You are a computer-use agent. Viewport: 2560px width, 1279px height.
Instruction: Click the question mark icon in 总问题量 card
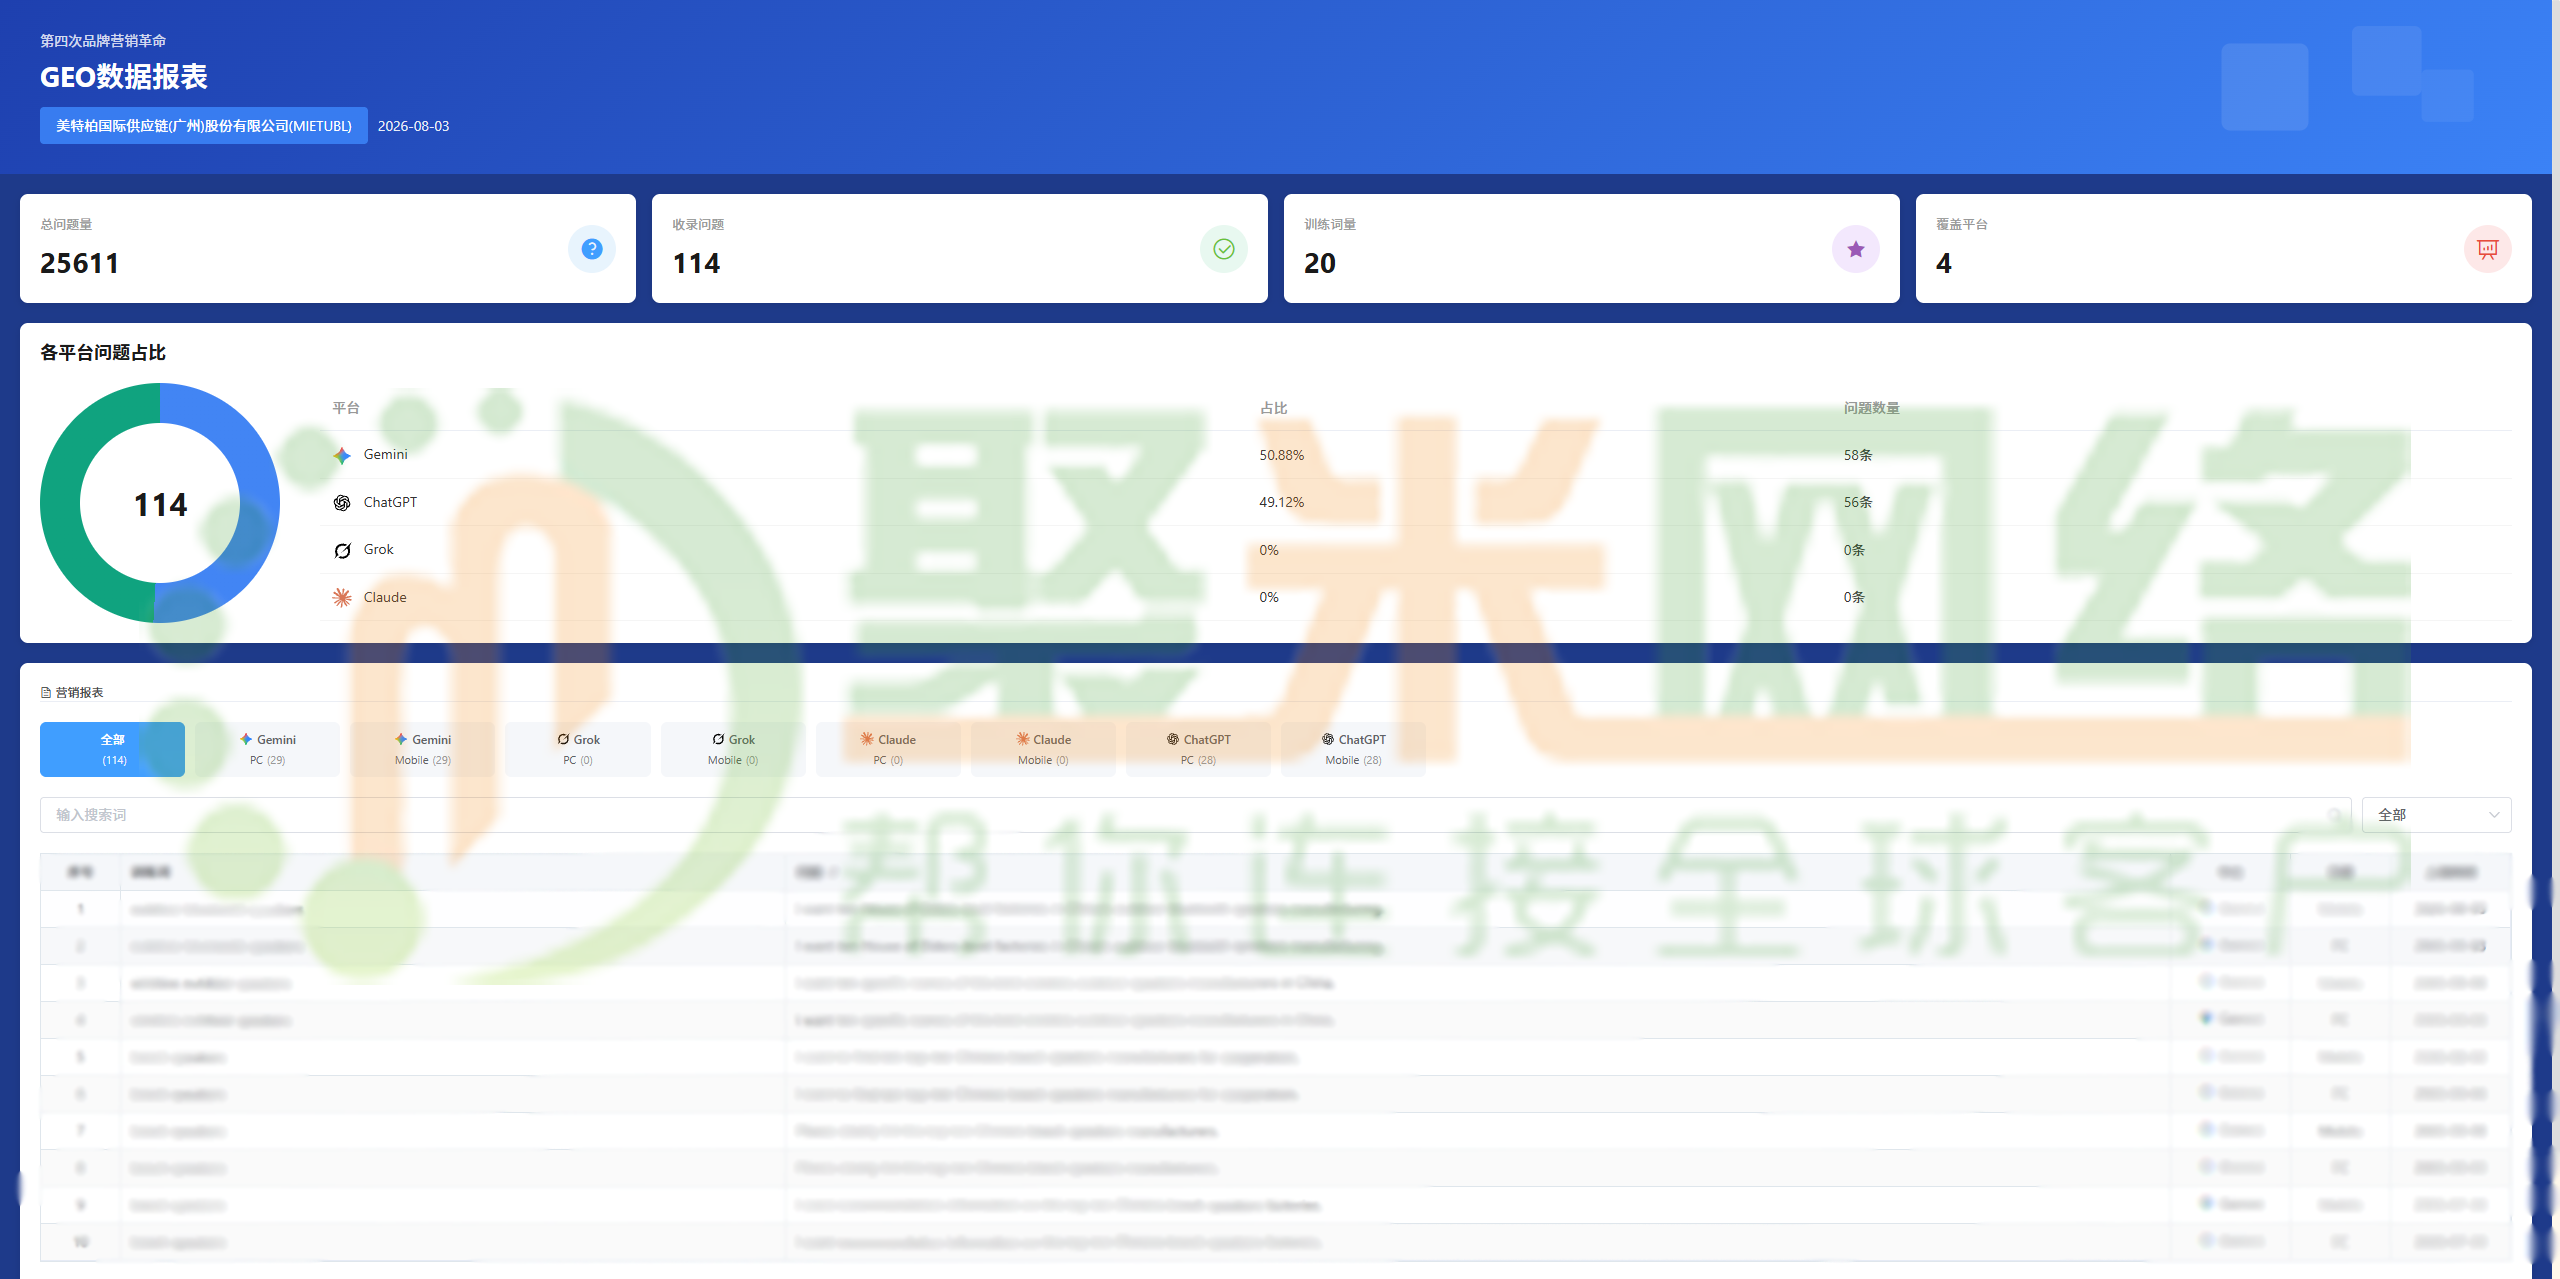point(592,249)
